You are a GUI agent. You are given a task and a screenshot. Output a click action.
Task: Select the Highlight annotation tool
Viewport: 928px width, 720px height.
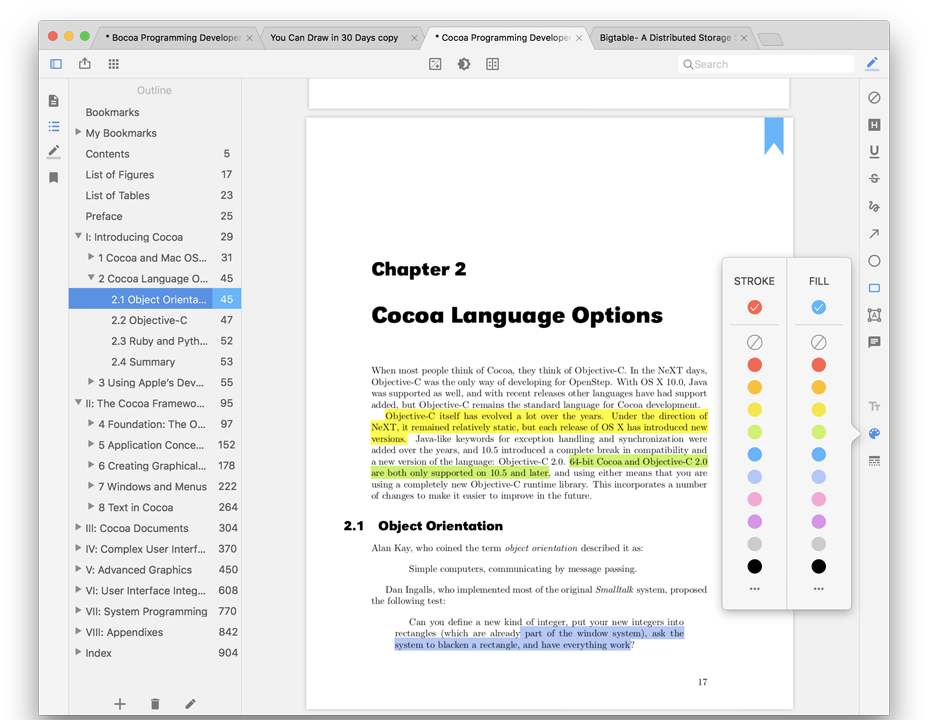click(873, 124)
